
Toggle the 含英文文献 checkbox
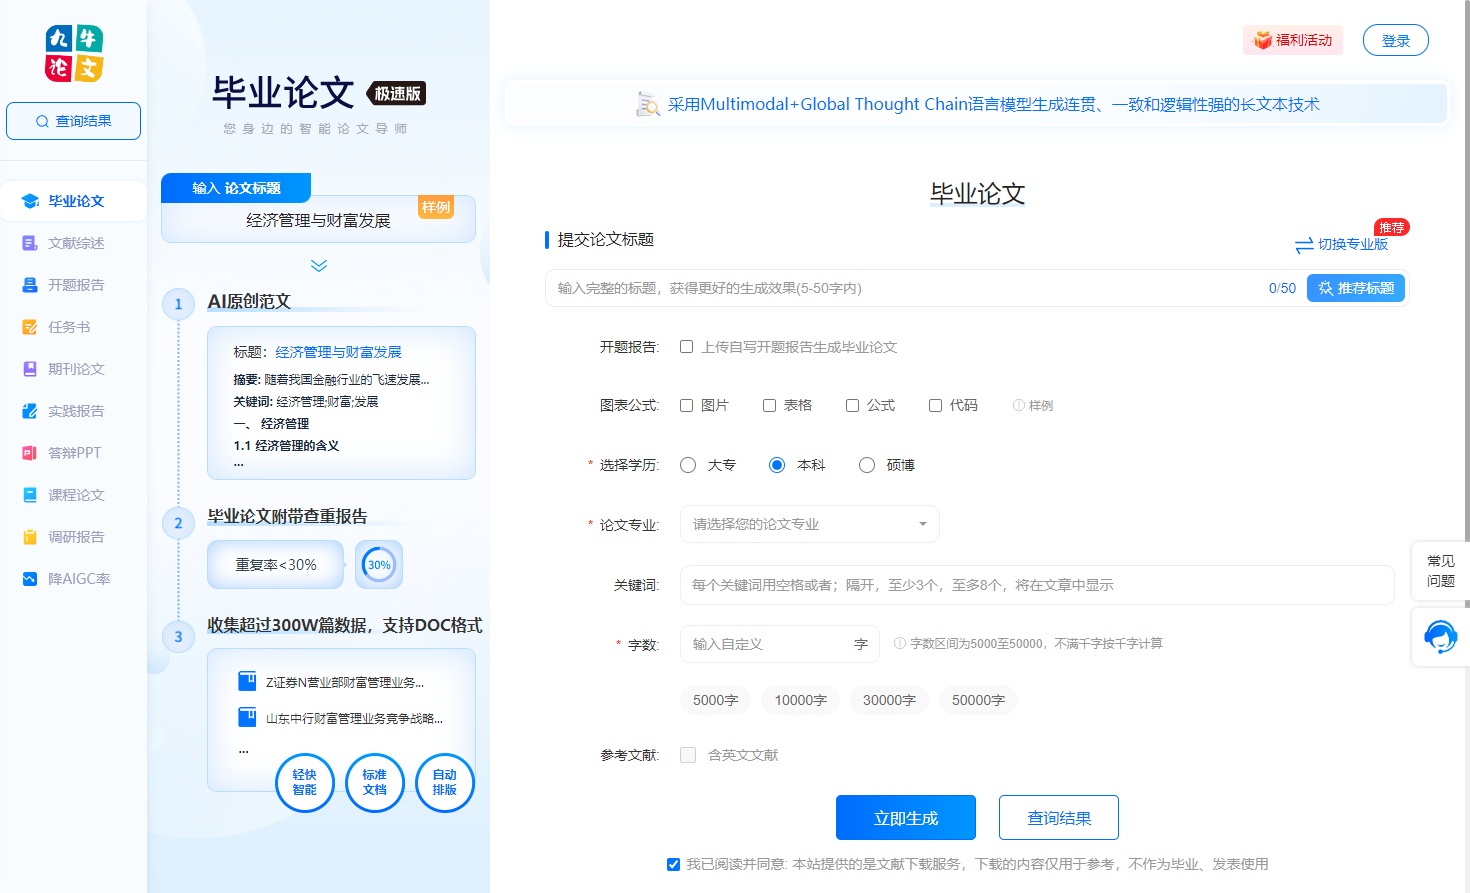[x=688, y=755]
